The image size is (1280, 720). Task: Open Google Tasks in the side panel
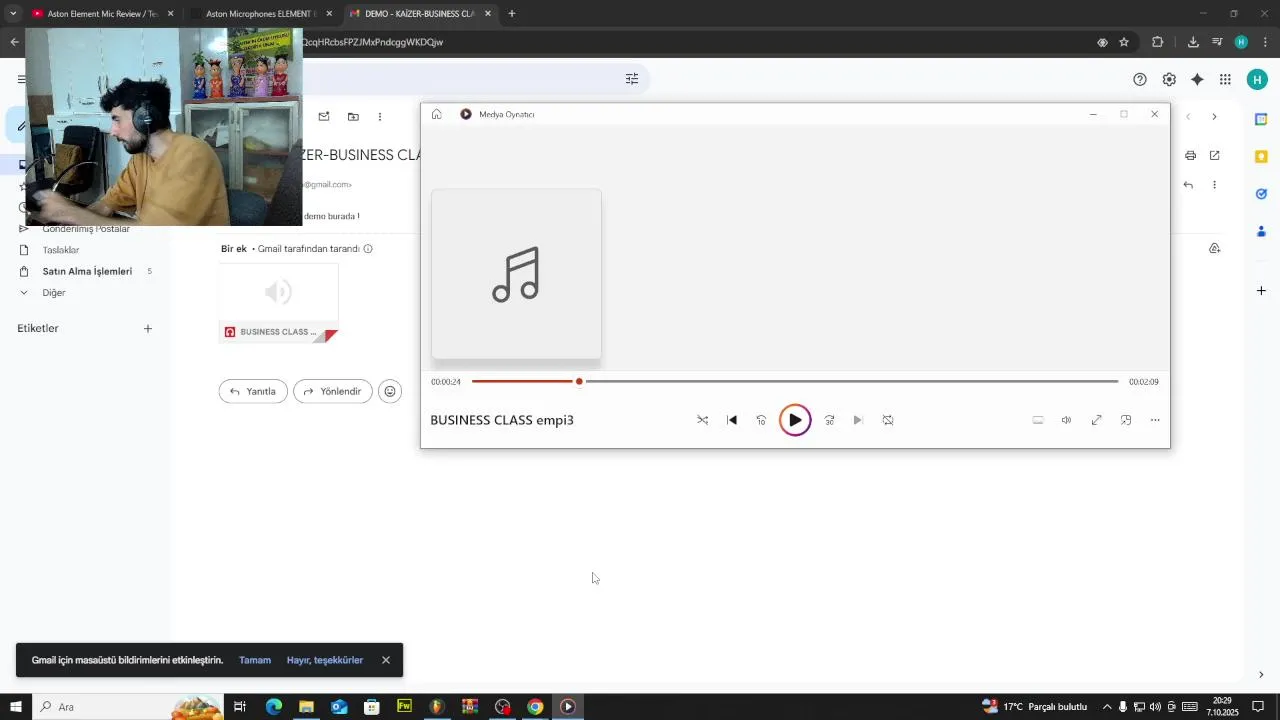[1261, 194]
